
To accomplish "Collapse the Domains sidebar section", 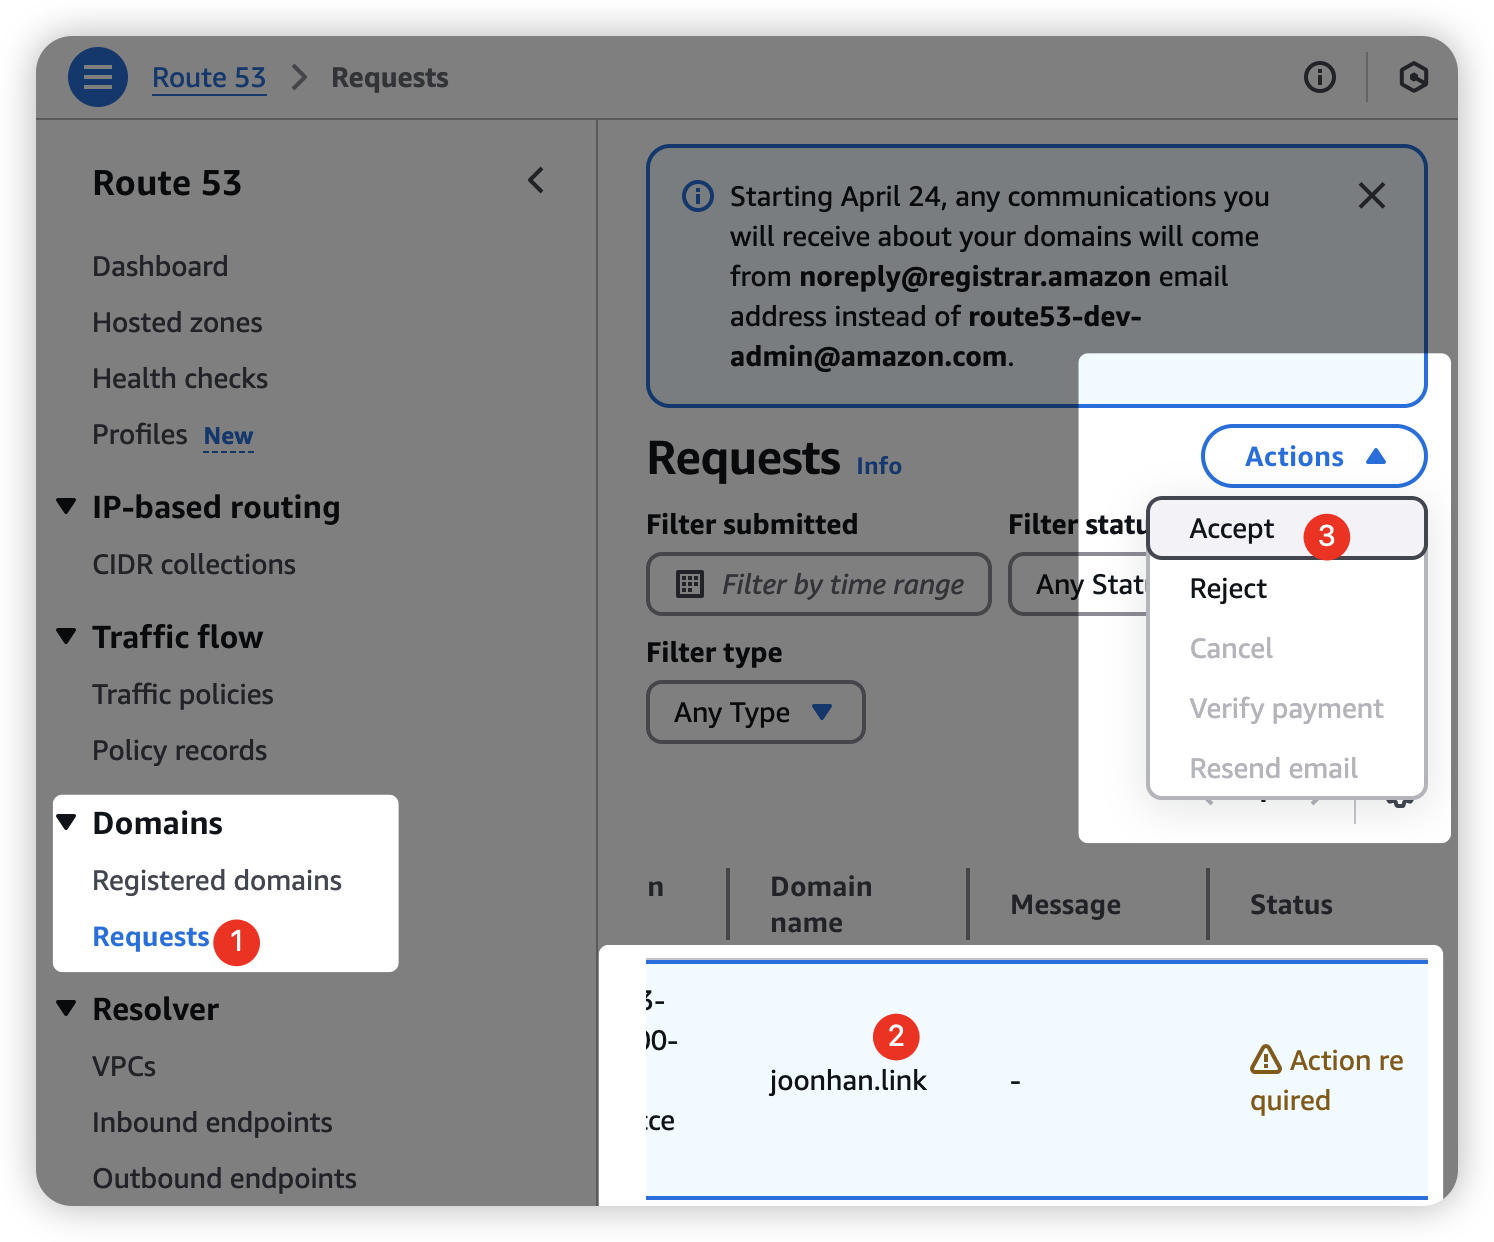I will point(67,822).
